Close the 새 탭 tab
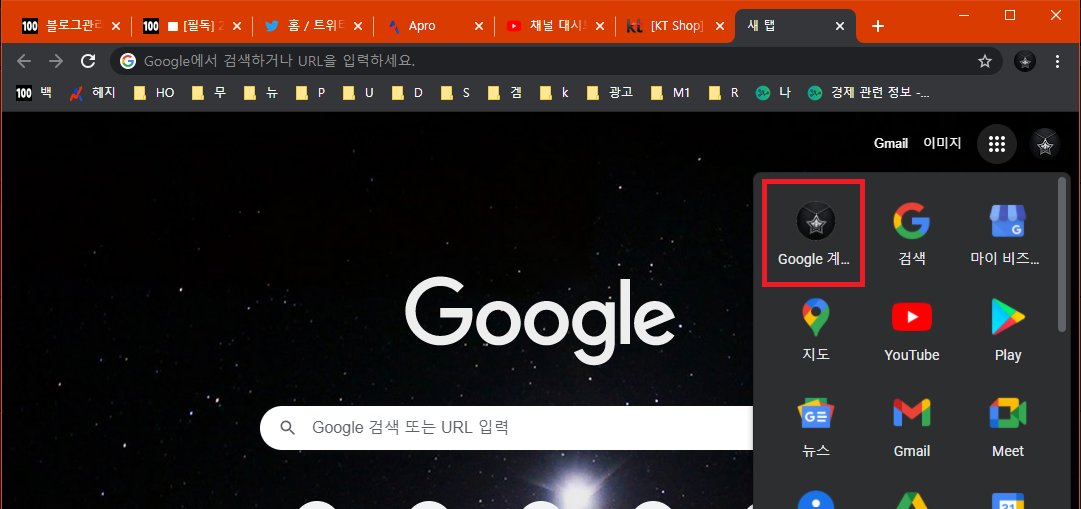This screenshot has width=1081, height=509. tap(840, 26)
